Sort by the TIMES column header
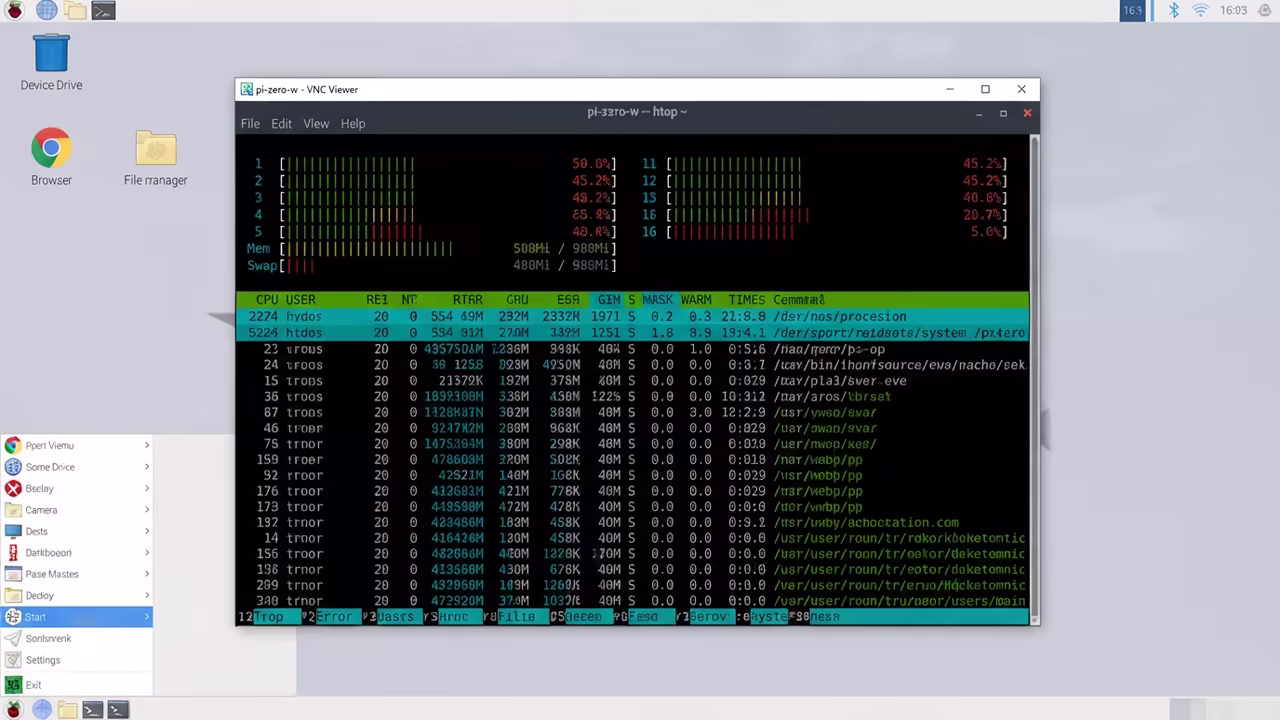 tap(747, 299)
